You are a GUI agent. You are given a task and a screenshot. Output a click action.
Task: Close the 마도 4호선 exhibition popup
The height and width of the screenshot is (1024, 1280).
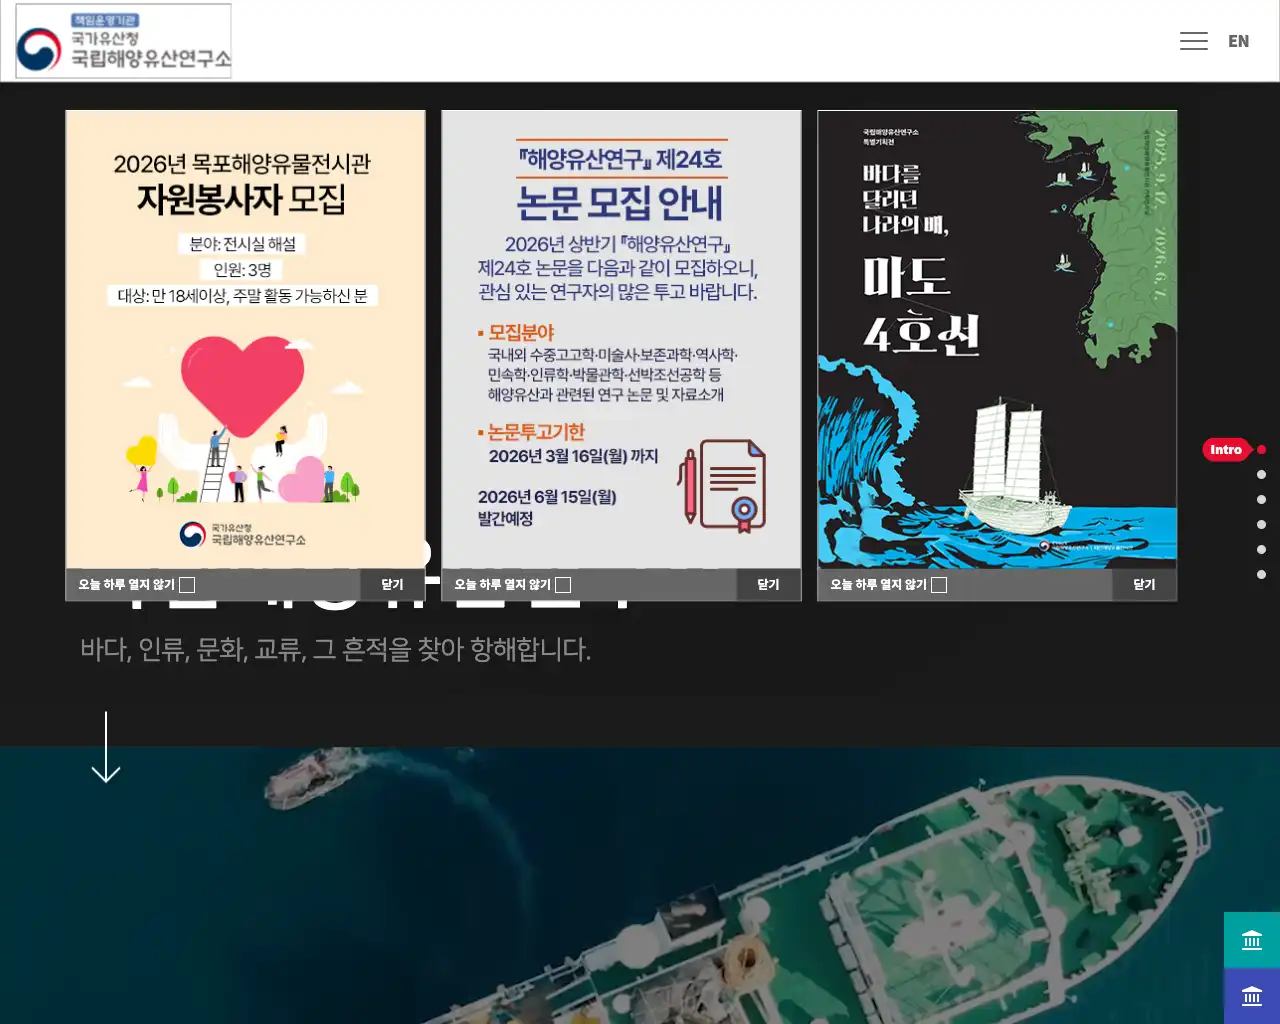pyautogui.click(x=1143, y=584)
